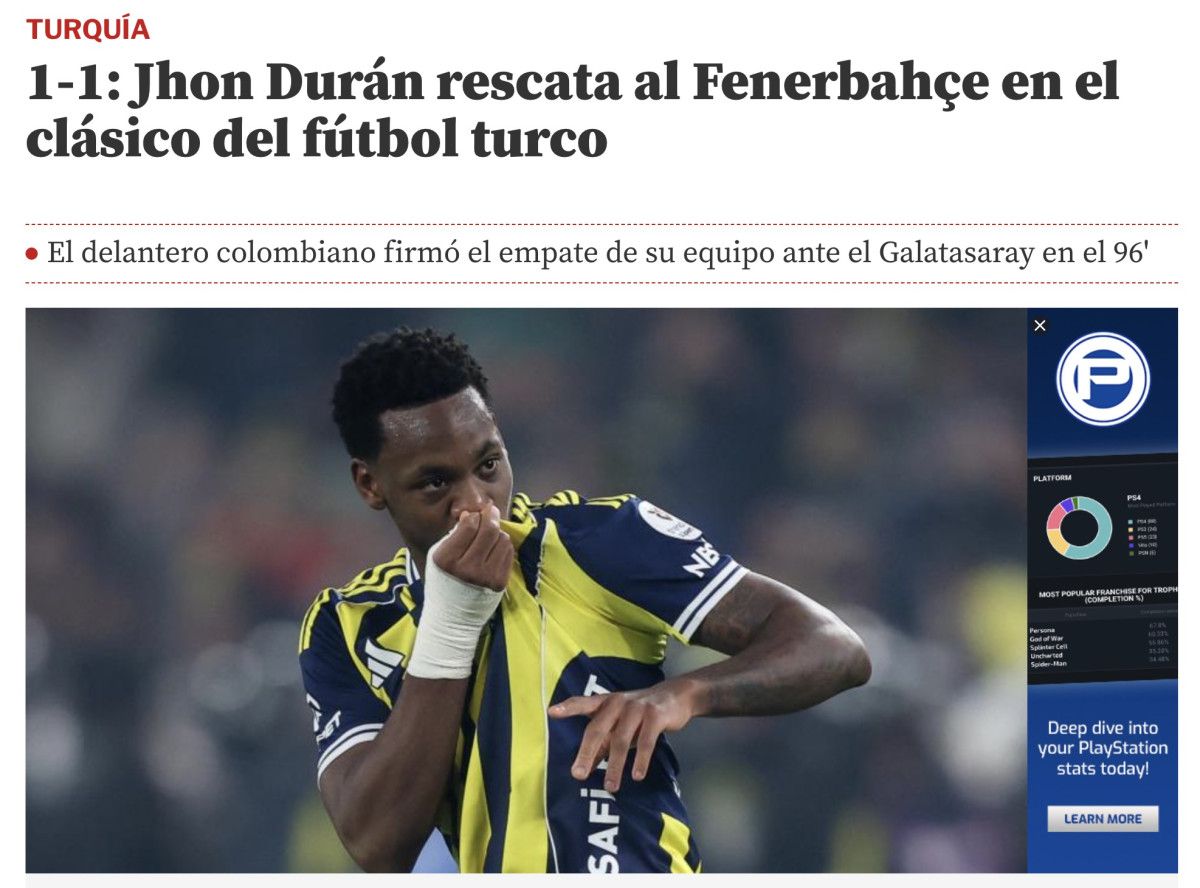Click the Adidas logo on the jersey

coord(385,660)
